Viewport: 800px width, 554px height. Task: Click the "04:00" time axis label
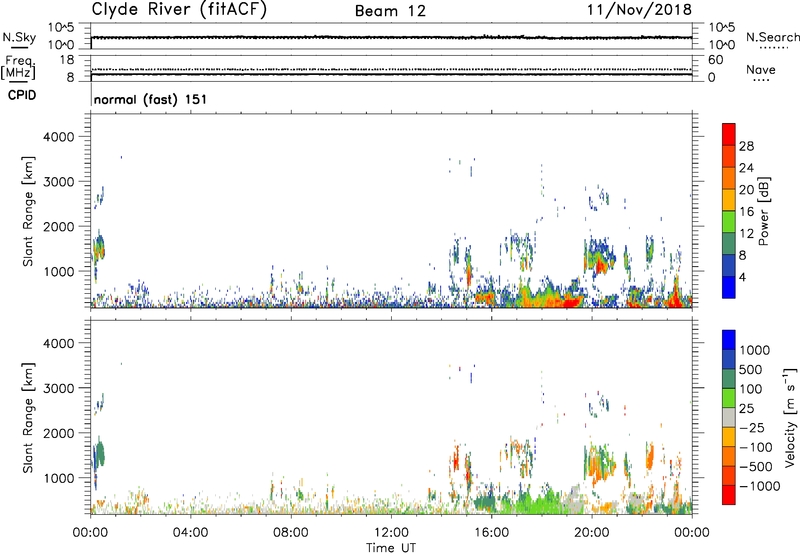click(190, 533)
